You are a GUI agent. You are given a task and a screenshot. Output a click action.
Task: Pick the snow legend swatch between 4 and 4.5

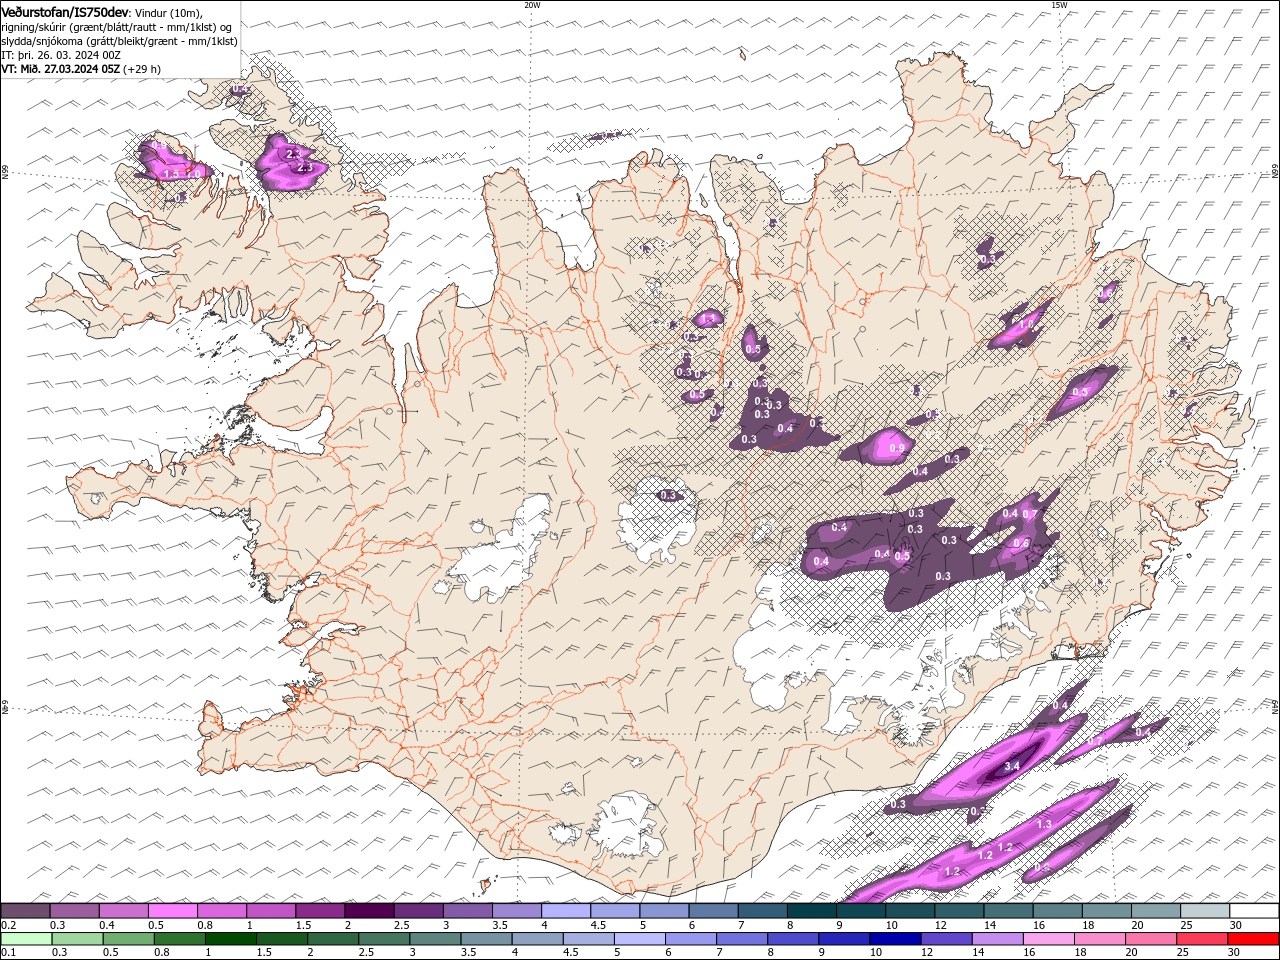tap(565, 911)
